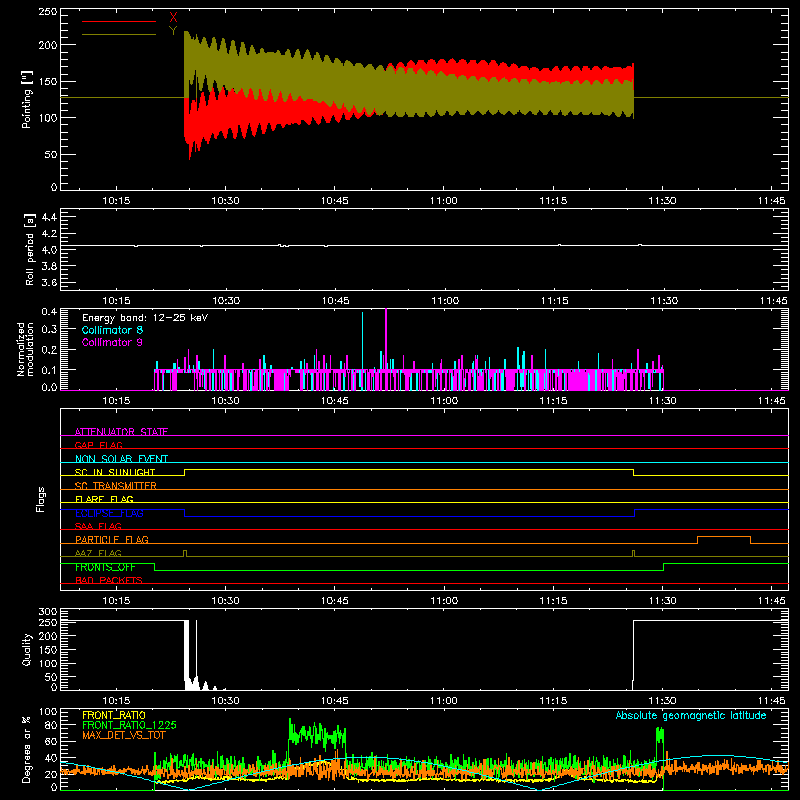
Task: Click the 300 tick on the Quality axis
Action: click(48, 612)
